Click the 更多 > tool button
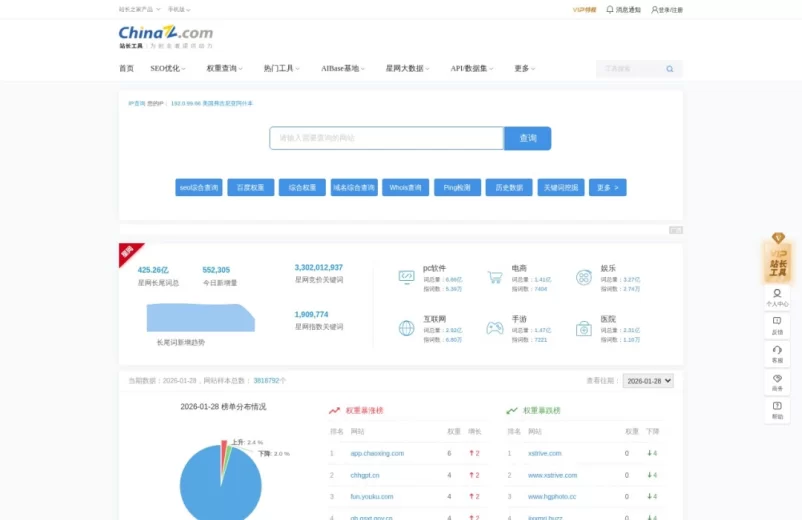Screen dimensions: 802x520 click(x=608, y=188)
